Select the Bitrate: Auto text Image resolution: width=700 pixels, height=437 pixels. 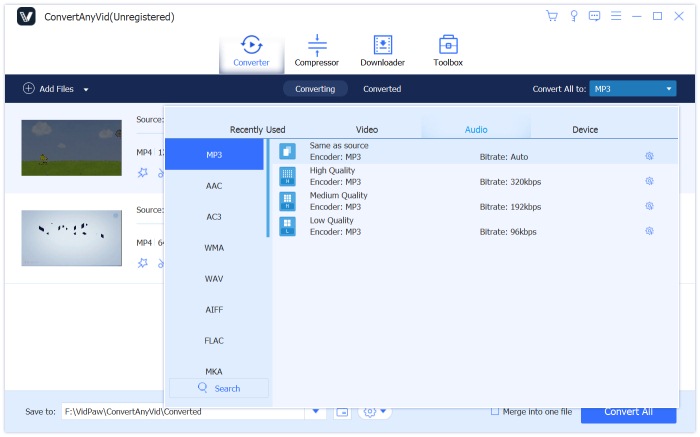tap(504, 157)
